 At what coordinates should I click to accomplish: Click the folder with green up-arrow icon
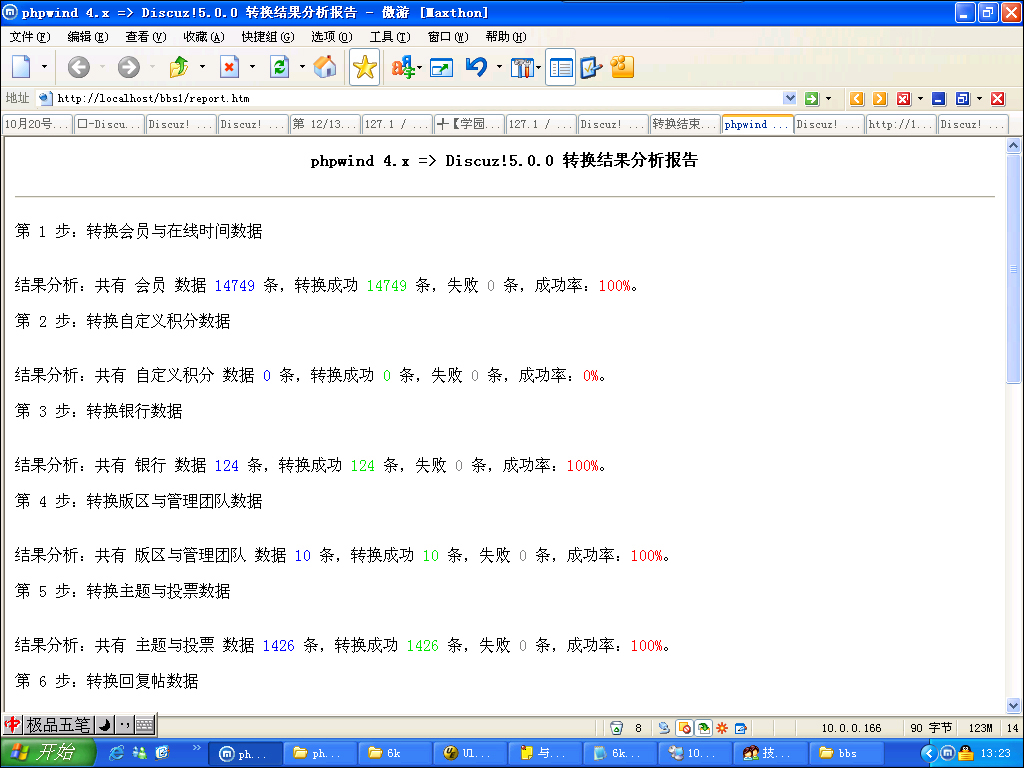click(x=179, y=67)
